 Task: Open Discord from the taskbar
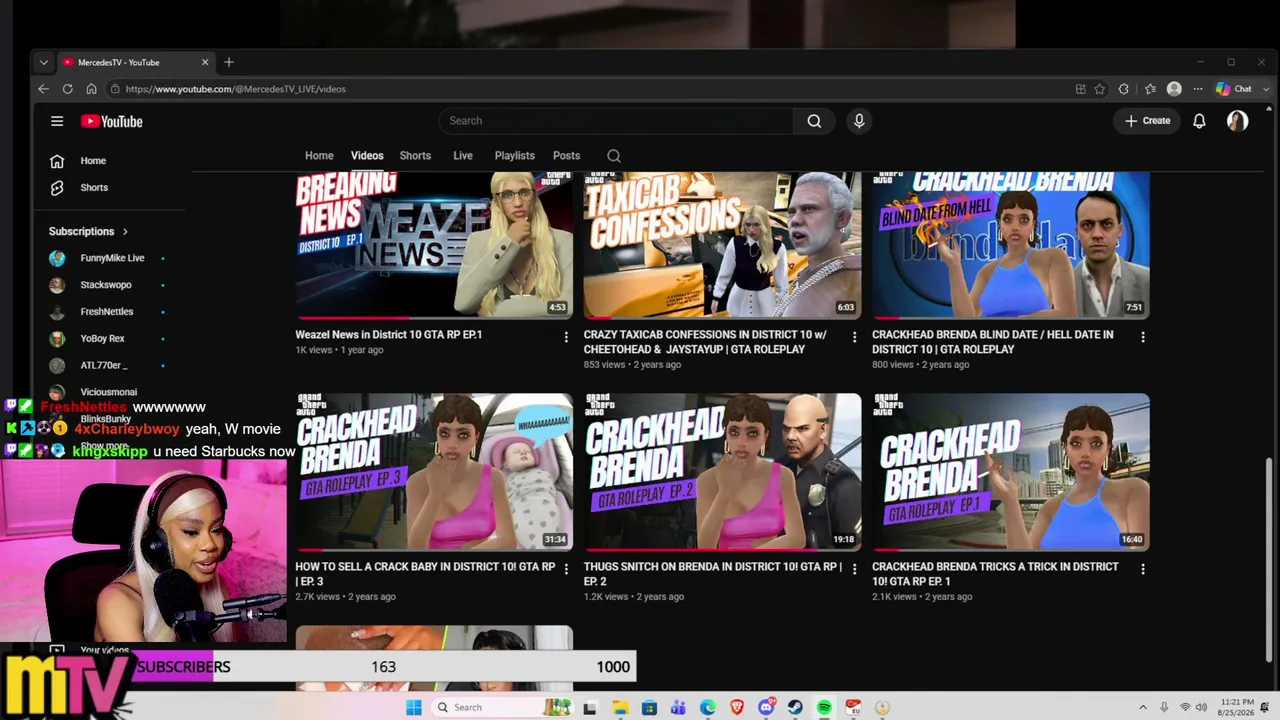coord(766,707)
